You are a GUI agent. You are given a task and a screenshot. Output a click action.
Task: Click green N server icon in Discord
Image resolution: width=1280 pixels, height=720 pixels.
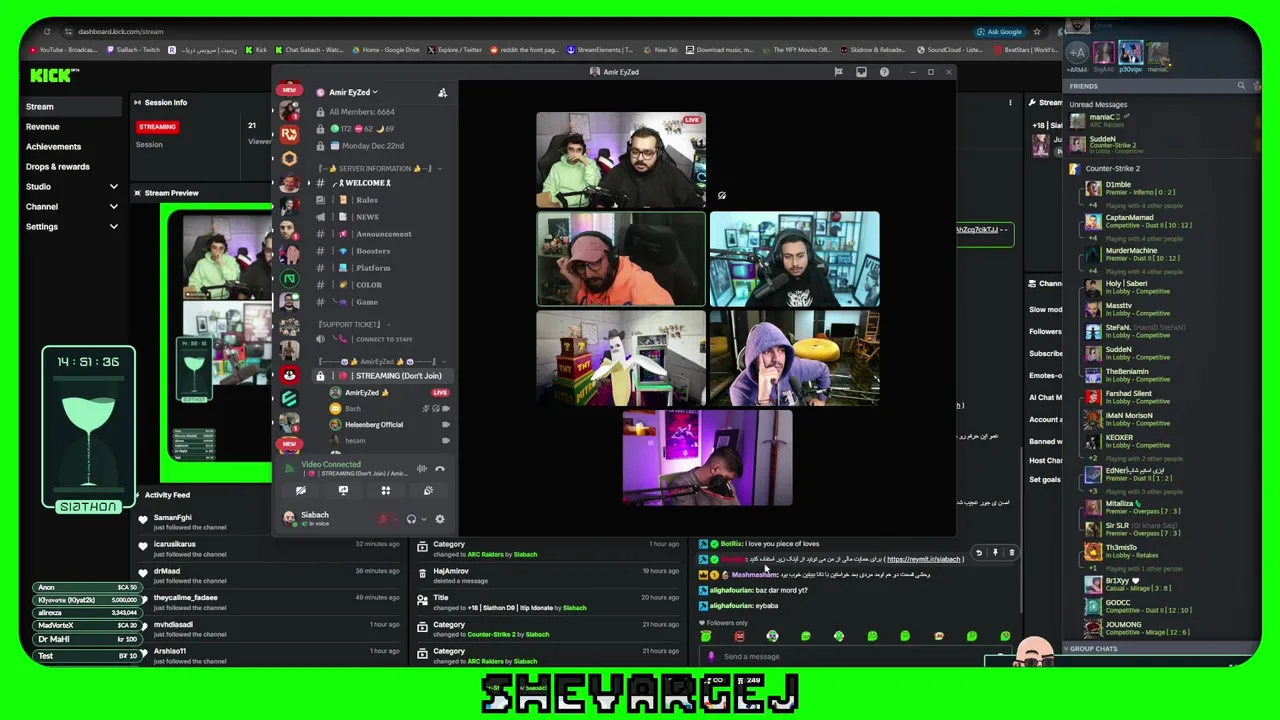[289, 279]
